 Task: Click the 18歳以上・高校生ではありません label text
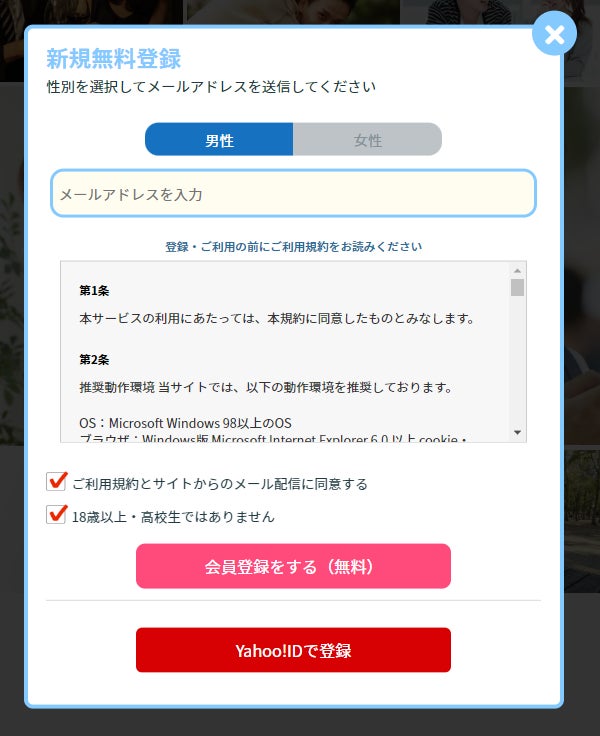pos(173,517)
